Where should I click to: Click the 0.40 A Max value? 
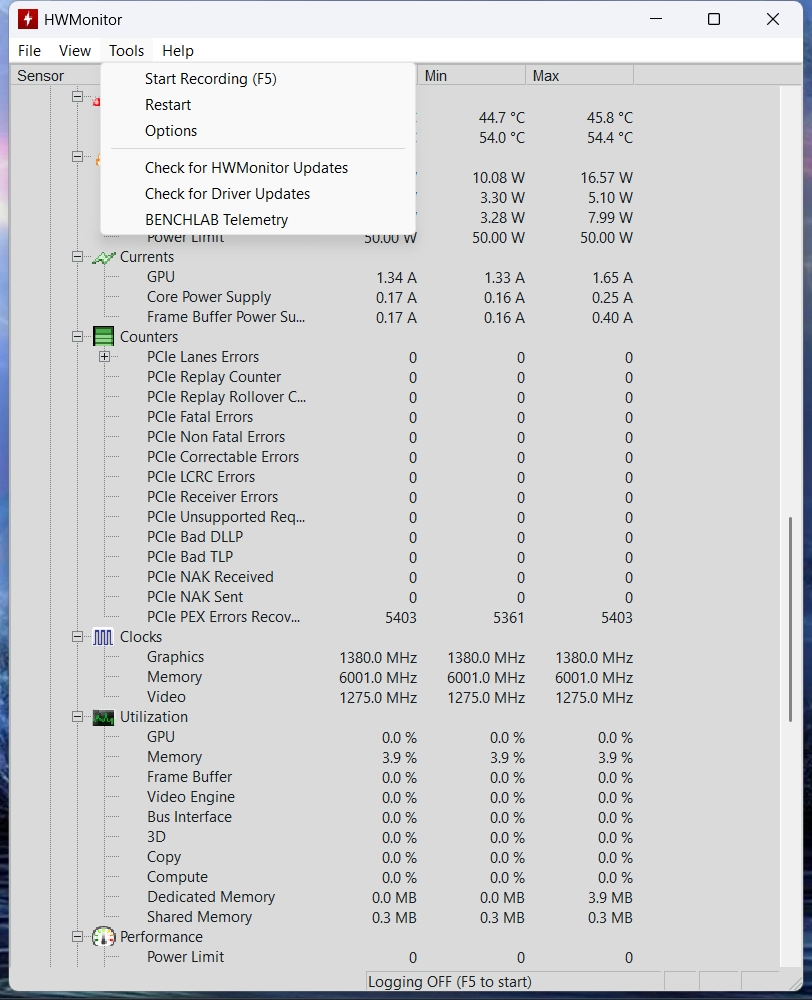(612, 318)
